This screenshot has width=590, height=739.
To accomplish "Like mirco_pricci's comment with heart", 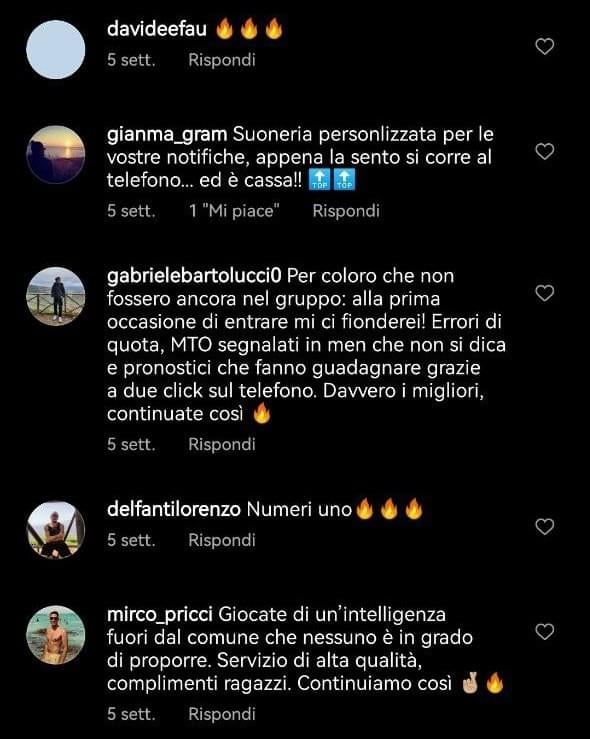I will point(545,632).
